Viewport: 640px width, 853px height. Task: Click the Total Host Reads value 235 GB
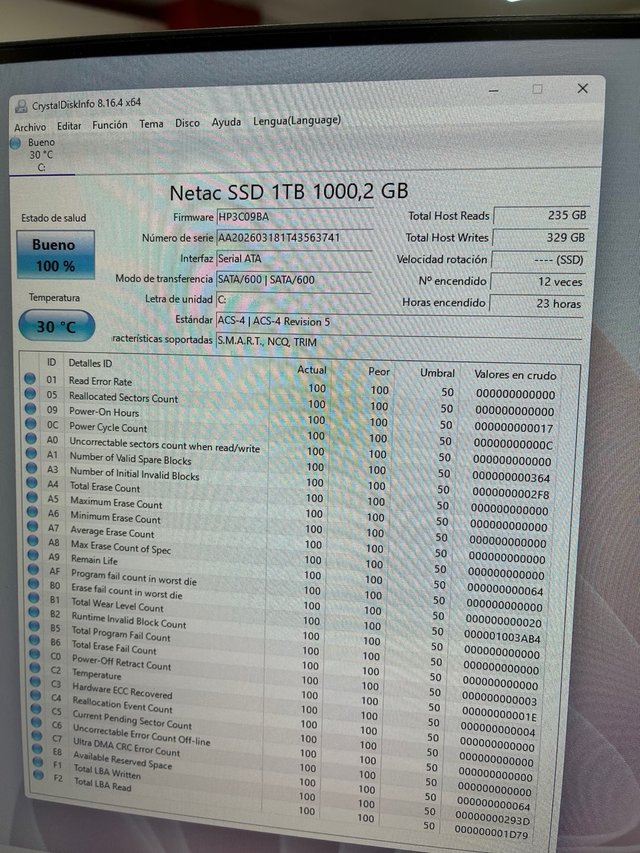(541, 215)
